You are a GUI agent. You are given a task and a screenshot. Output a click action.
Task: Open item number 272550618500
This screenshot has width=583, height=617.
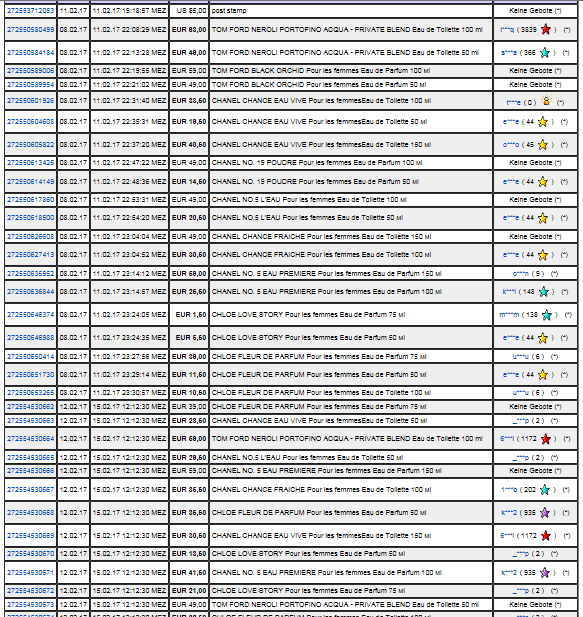coord(31,218)
